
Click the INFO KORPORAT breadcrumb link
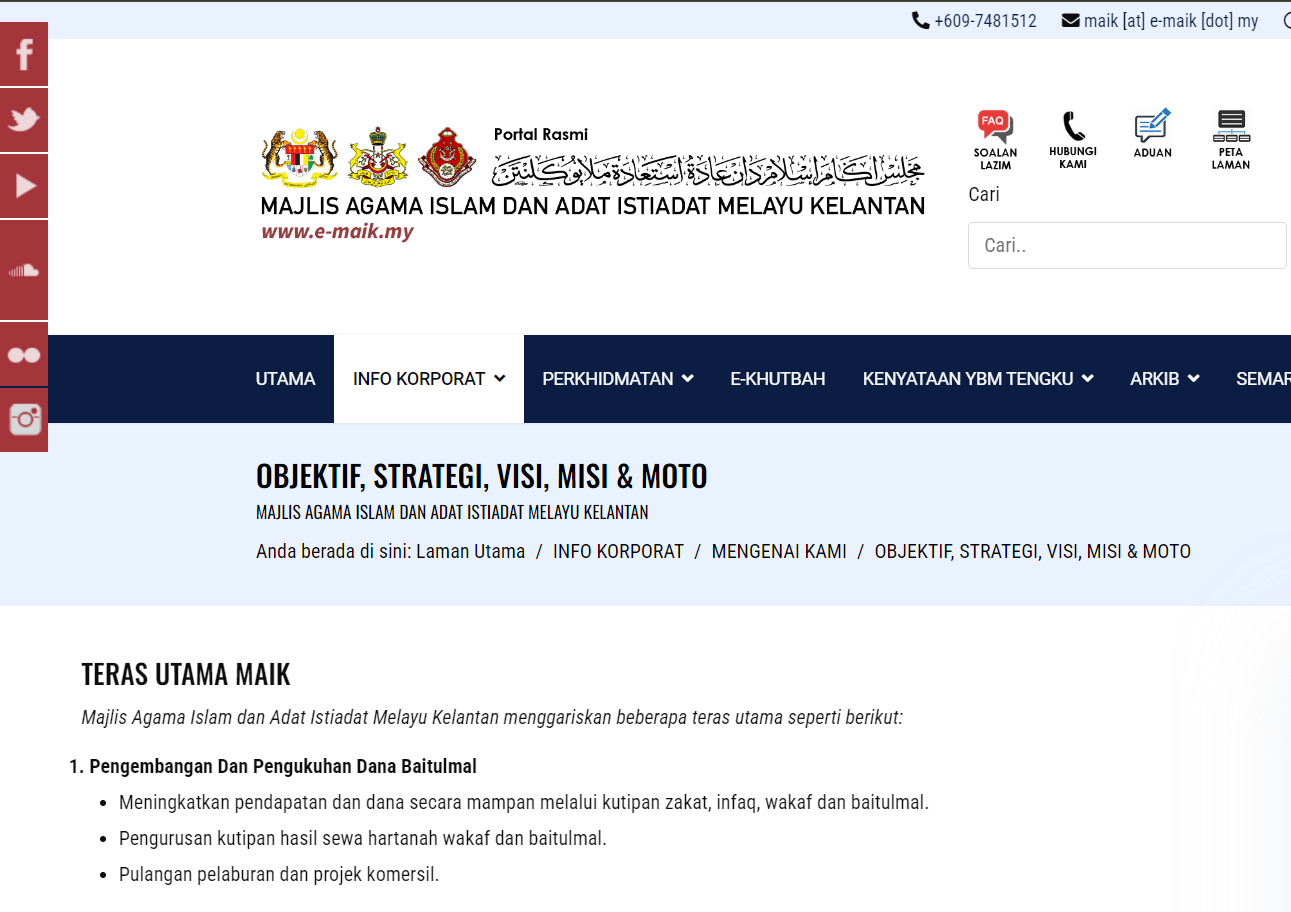coord(618,551)
